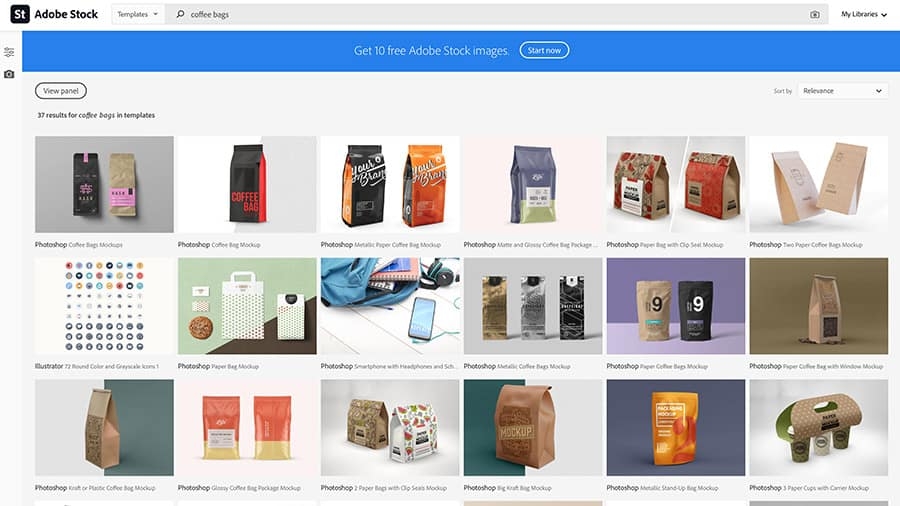Click '37 results for coffee bags in templates' text
This screenshot has height=506, width=900.
96,115
